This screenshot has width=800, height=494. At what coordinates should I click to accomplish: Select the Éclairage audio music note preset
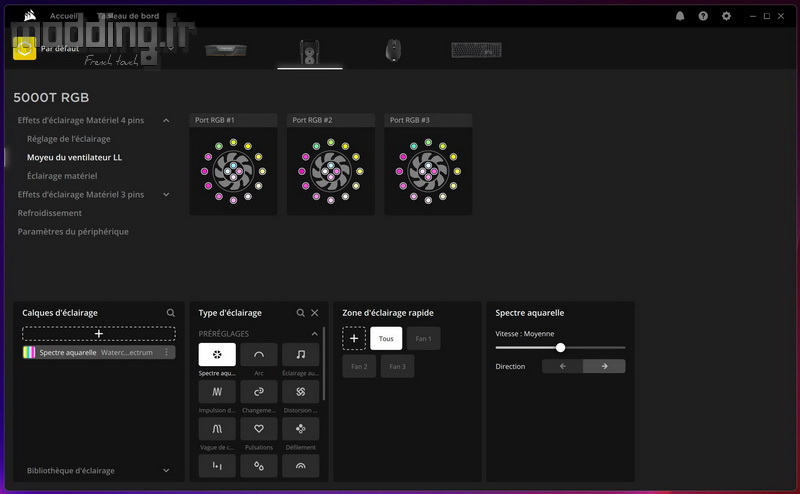pos(301,354)
